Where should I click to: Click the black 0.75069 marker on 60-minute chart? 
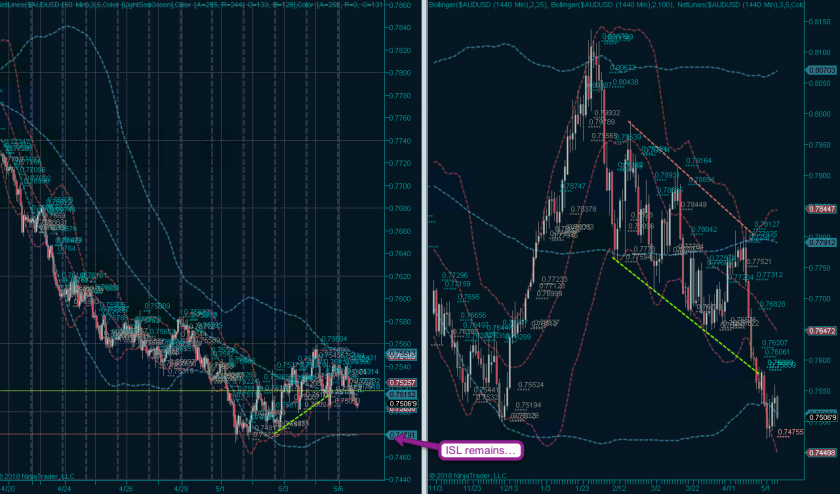click(402, 404)
